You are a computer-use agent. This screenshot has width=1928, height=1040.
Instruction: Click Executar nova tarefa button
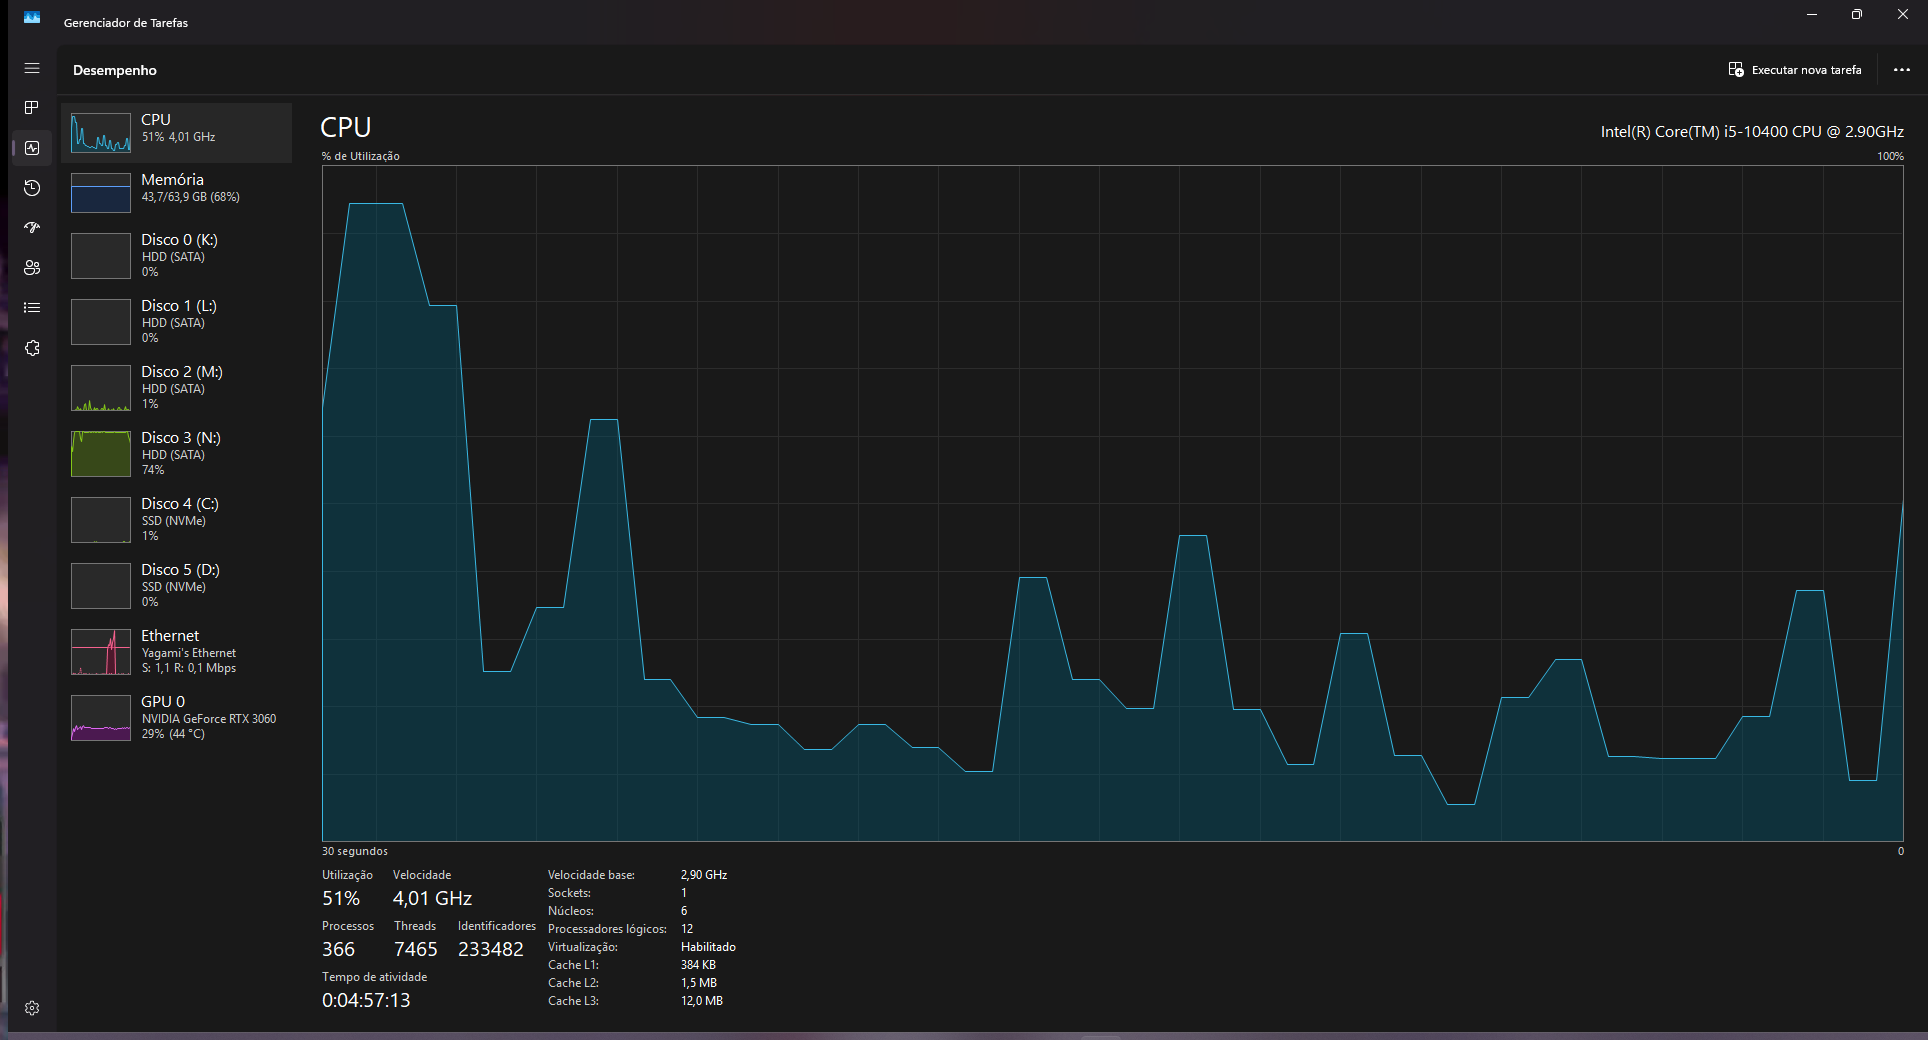pos(1795,70)
